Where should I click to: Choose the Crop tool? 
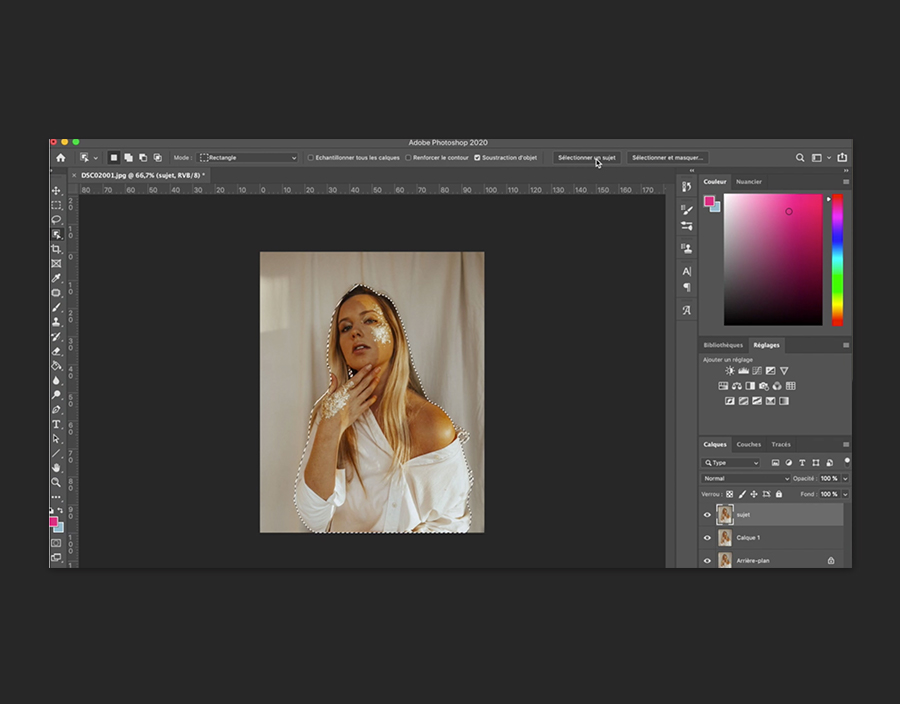56,248
